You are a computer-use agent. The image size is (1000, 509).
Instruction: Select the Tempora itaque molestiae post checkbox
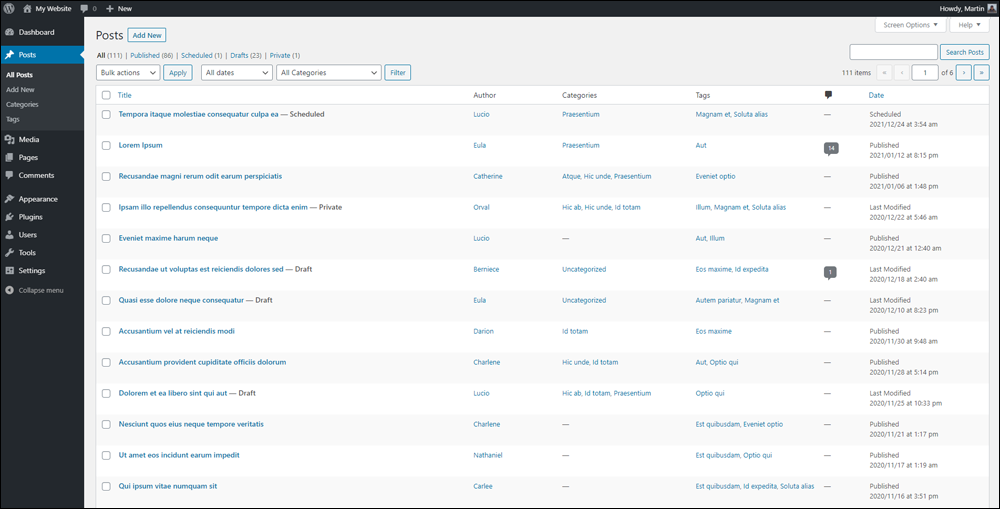click(x=106, y=114)
